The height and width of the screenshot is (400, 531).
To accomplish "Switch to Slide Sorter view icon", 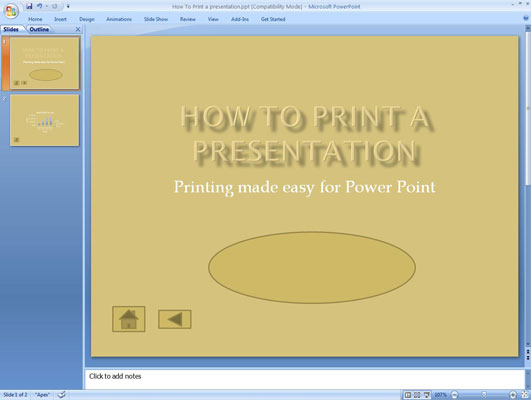I will click(x=417, y=395).
